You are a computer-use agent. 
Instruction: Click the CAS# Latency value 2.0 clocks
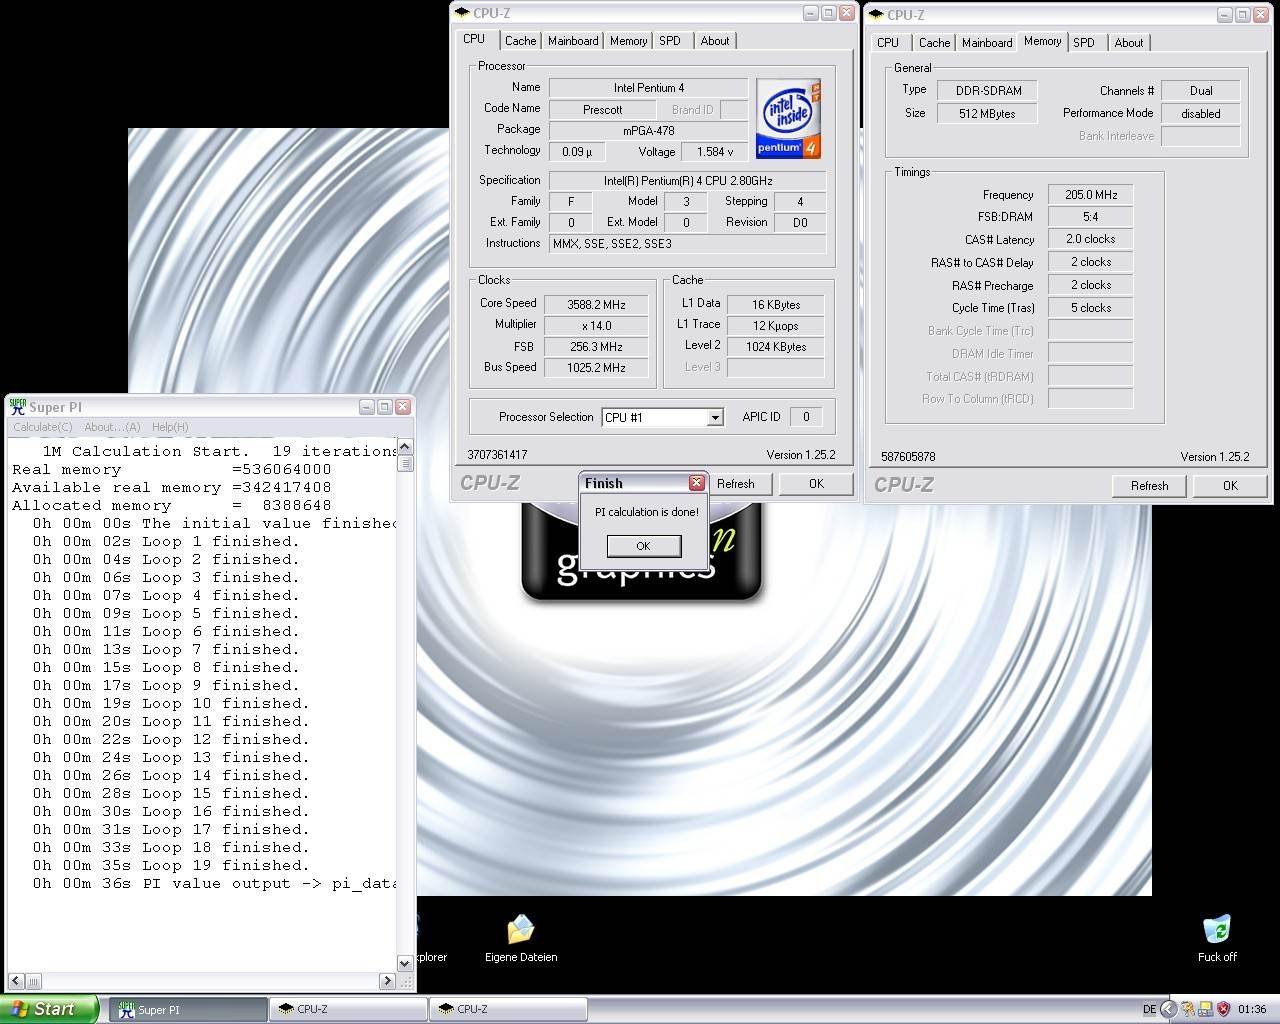click(x=1091, y=239)
